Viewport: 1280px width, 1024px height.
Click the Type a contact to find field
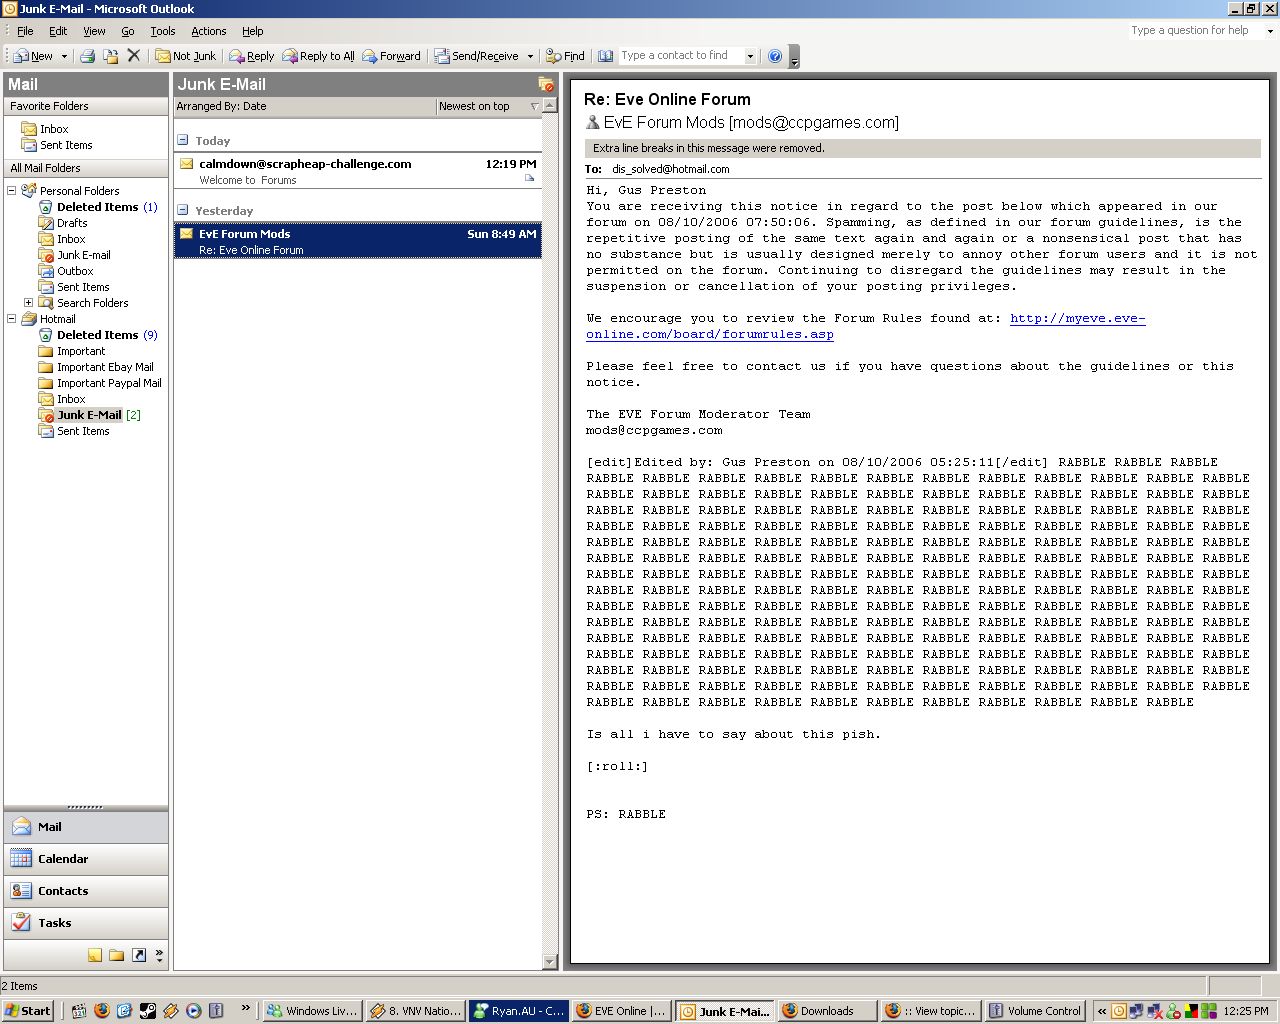point(681,56)
